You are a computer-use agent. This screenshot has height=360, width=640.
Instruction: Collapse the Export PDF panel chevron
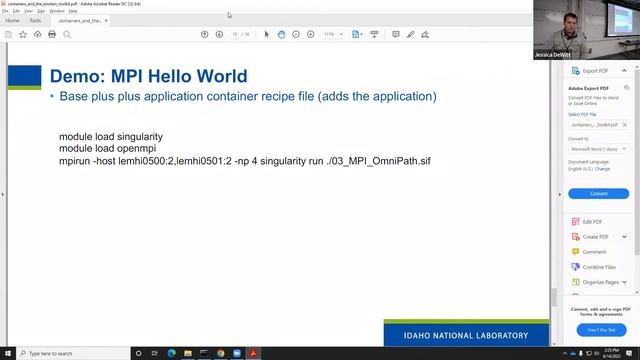click(x=624, y=71)
